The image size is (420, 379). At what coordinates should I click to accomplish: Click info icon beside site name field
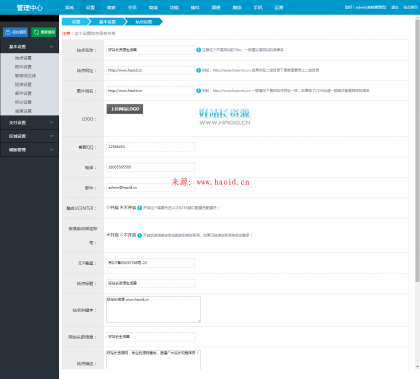[199, 50]
